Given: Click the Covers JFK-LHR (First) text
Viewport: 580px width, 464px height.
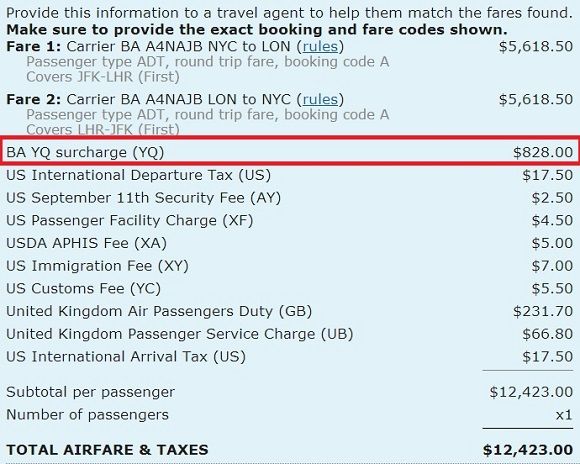Looking at the screenshot, I should [x=103, y=77].
